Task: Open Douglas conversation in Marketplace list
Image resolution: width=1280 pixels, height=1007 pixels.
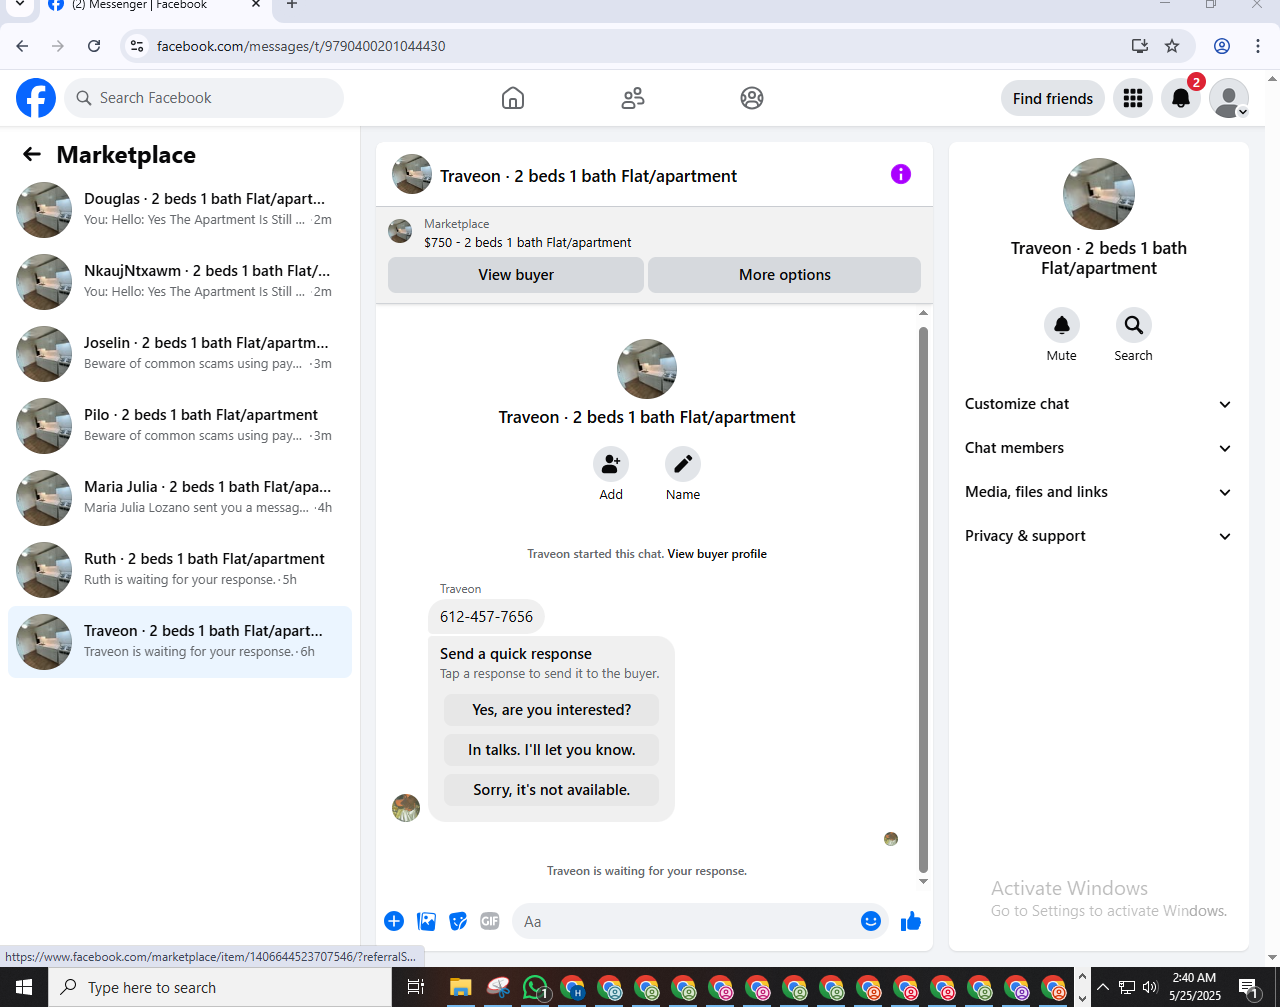Action: point(180,210)
